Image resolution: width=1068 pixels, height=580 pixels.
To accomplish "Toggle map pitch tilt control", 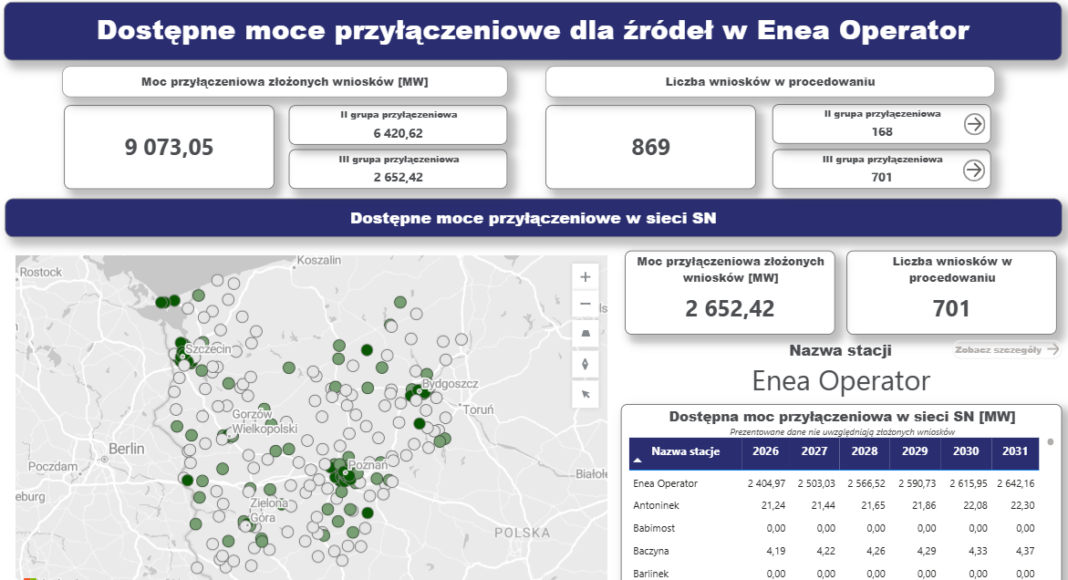I will click(585, 333).
